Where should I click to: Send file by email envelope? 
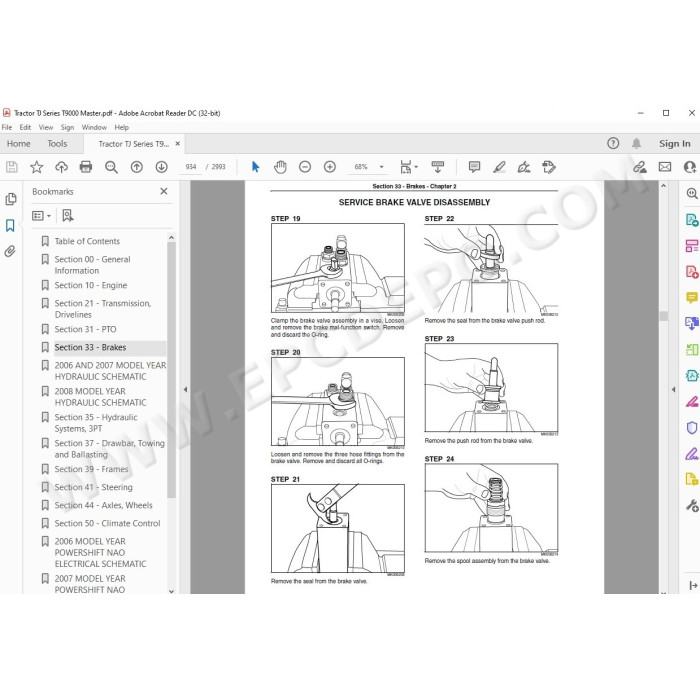pos(665,167)
